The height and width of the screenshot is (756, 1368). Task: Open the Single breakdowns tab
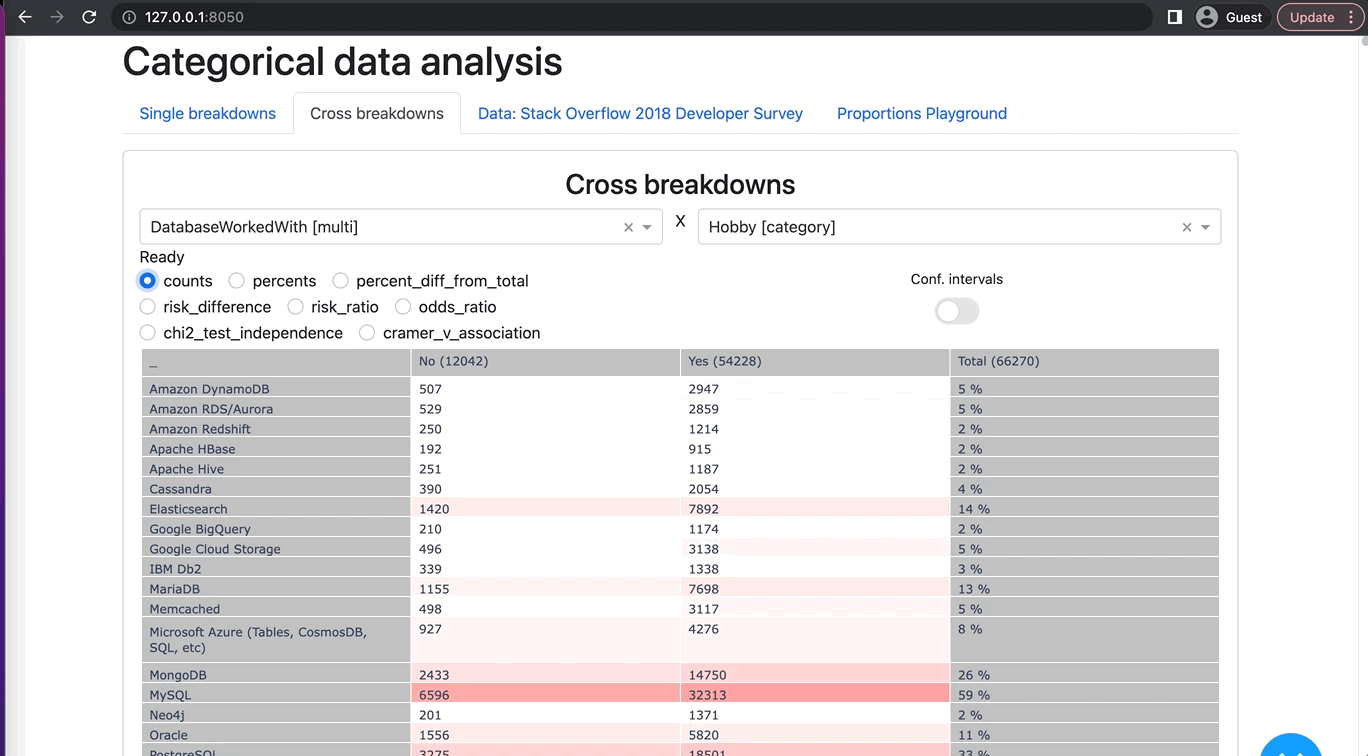[x=208, y=113]
